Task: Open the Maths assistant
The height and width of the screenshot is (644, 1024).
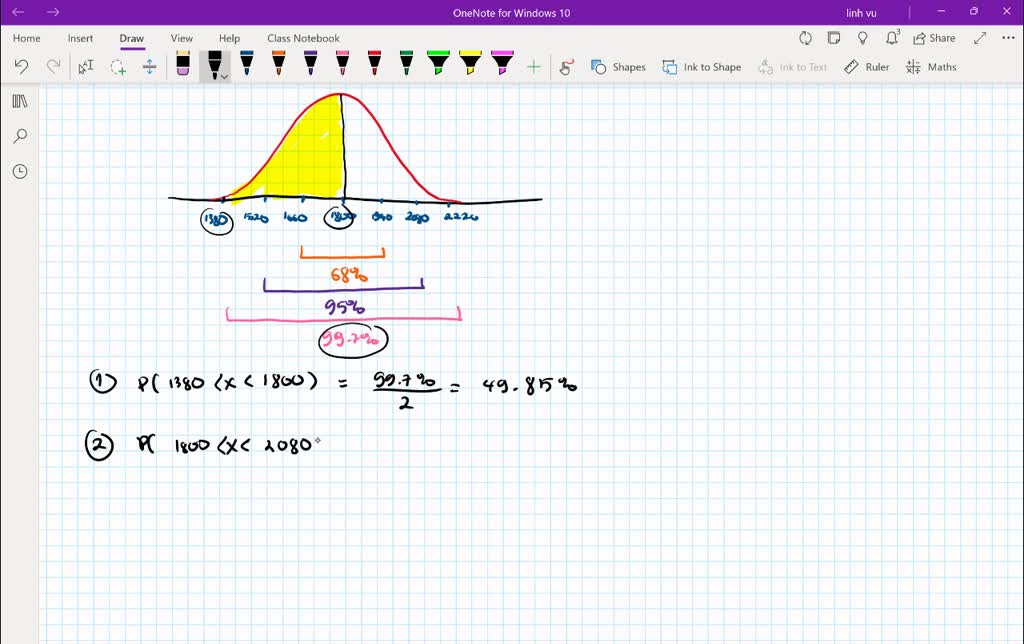Action: click(931, 66)
